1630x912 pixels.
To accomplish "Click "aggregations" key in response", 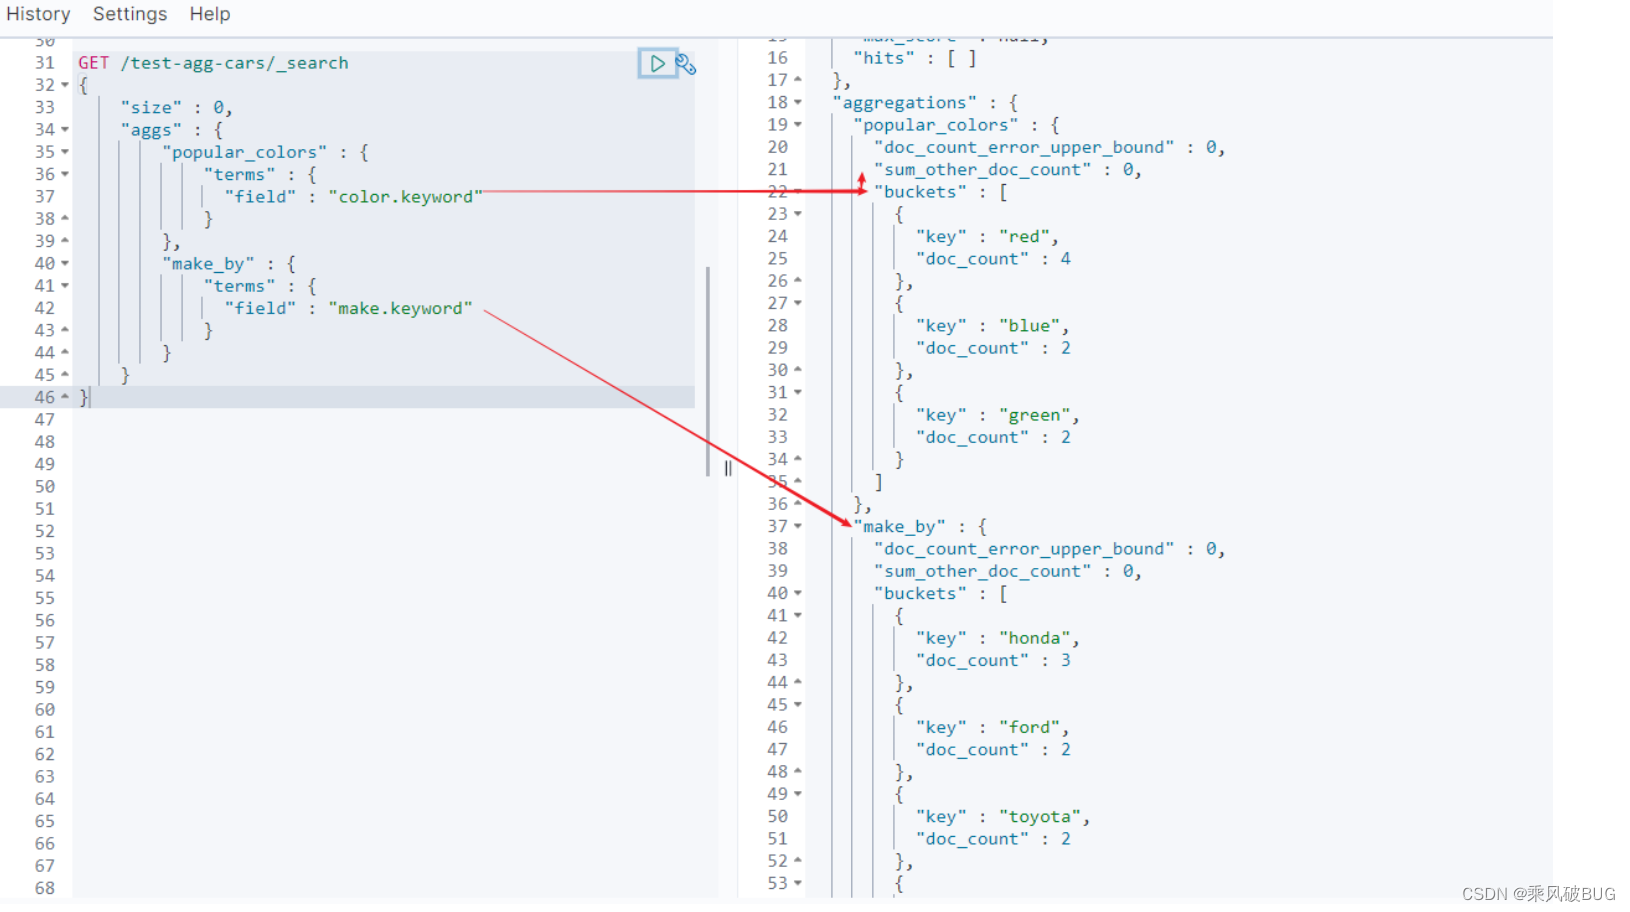I will click(904, 102).
